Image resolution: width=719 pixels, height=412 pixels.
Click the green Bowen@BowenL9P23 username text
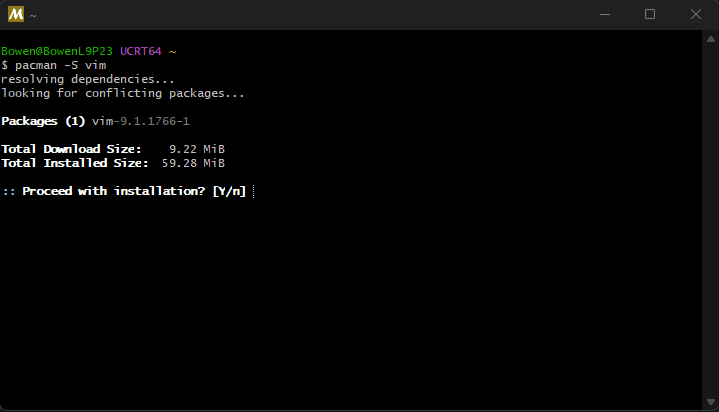coord(57,51)
